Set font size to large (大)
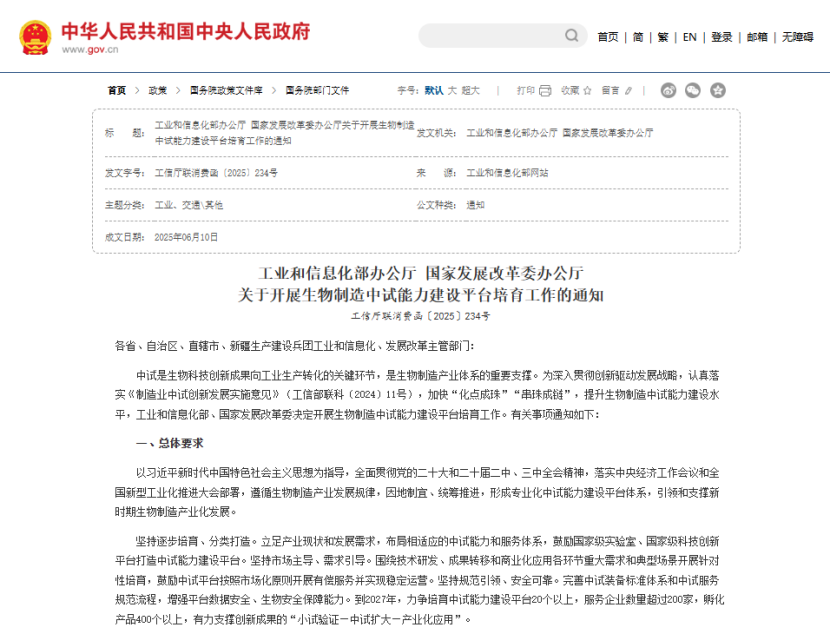The width and height of the screenshot is (831, 634). pos(451,90)
